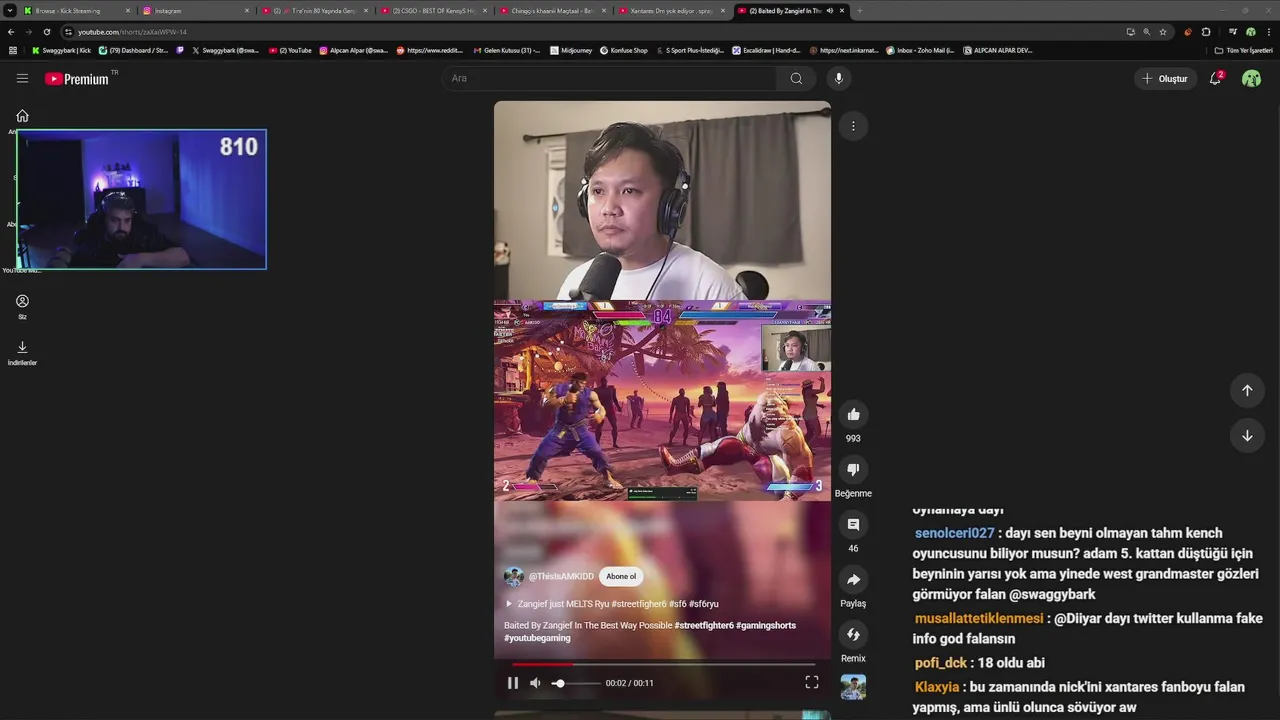
Task: Open the 'Inbox - Zoho Mail' bookmark
Action: (920, 50)
